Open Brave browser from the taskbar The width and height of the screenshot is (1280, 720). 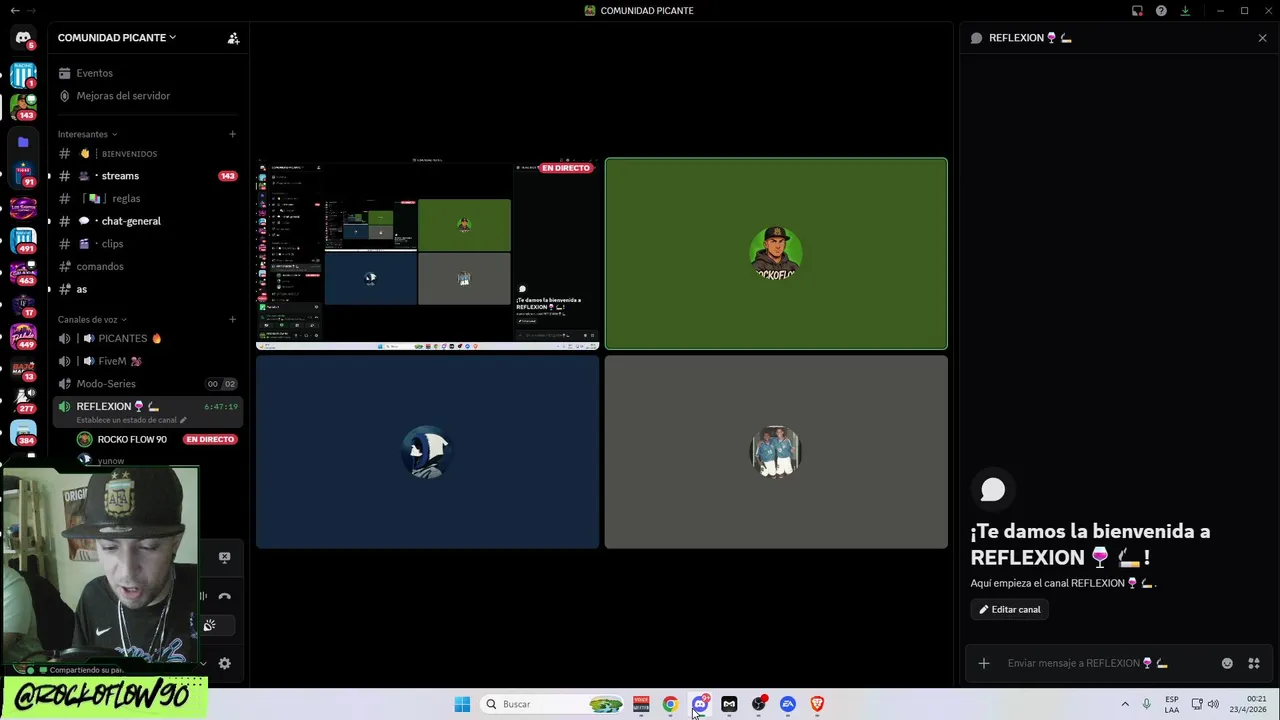pyautogui.click(x=817, y=704)
